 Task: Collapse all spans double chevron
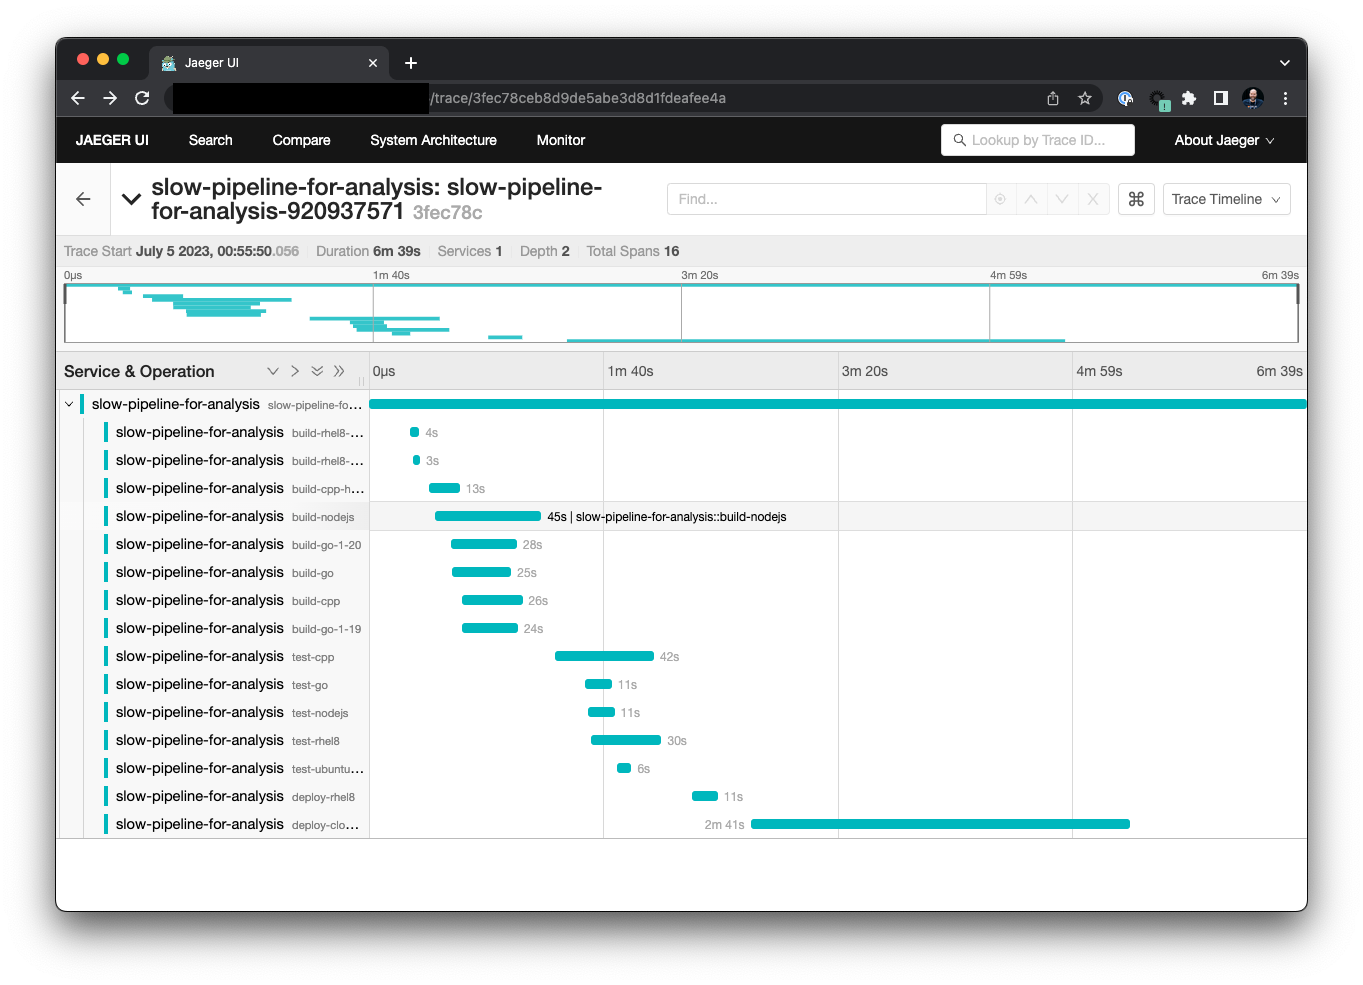(317, 371)
